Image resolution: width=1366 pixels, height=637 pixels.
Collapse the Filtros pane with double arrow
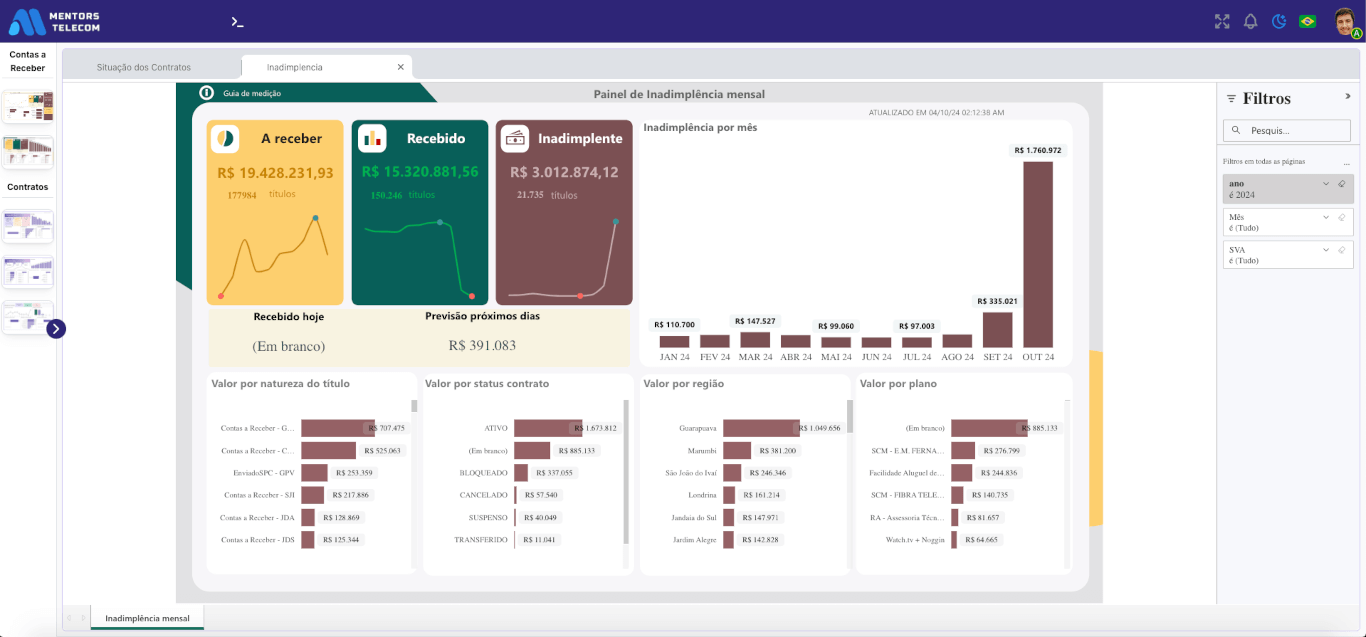(1348, 97)
